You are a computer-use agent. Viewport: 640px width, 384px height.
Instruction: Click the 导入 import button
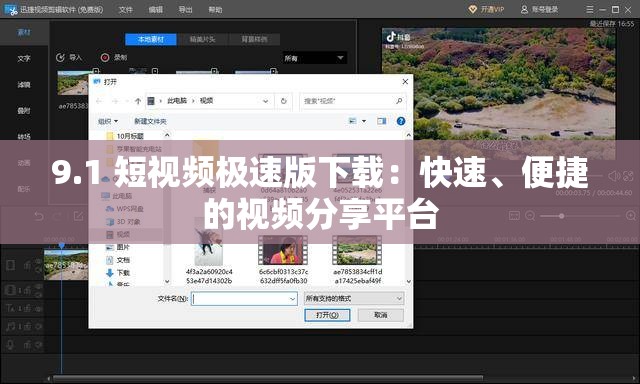coord(69,58)
